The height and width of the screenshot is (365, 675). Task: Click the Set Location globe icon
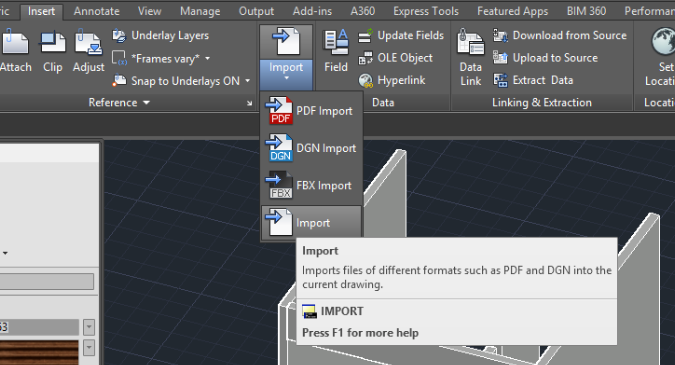click(664, 41)
